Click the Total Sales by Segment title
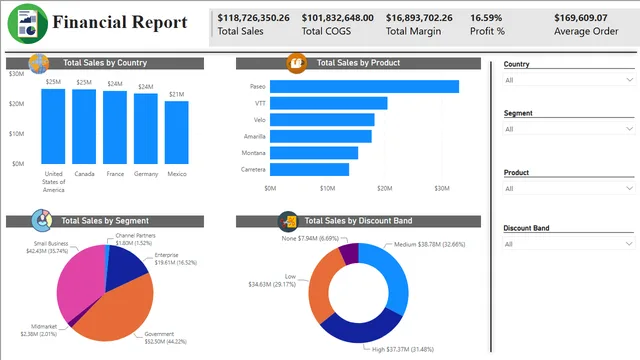This screenshot has height=360, width=640. tap(105, 221)
